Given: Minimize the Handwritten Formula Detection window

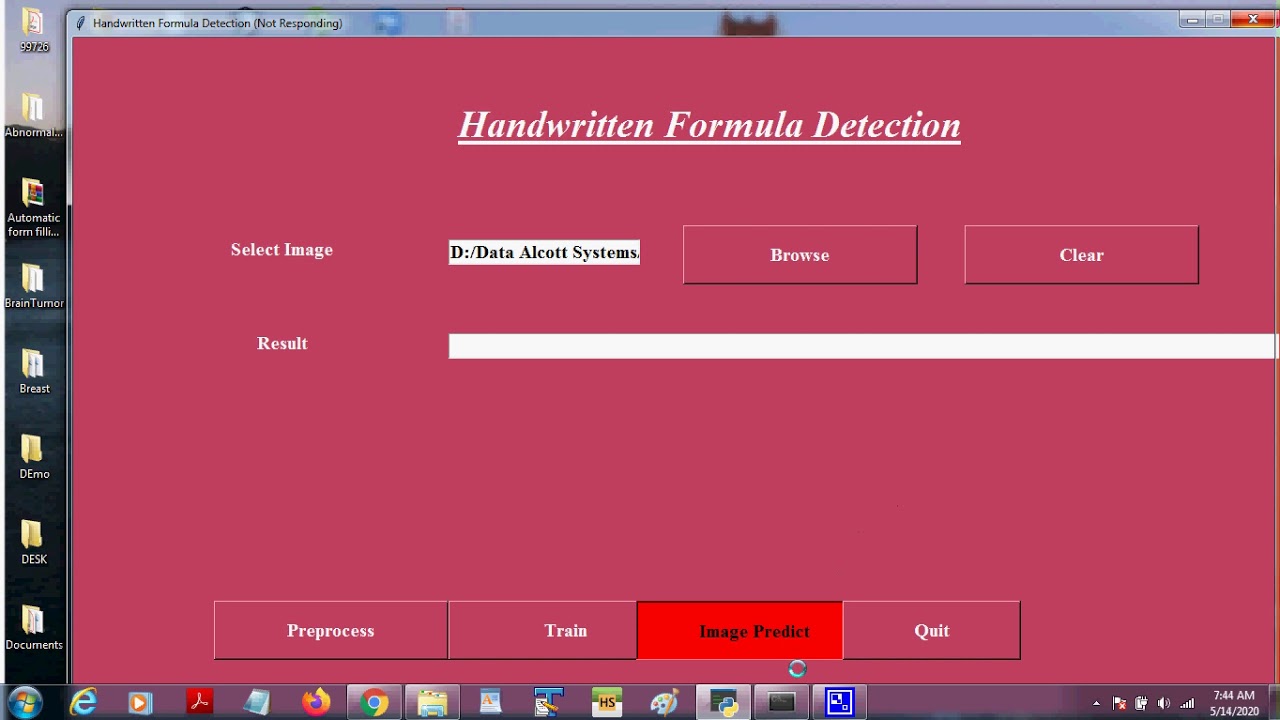Looking at the screenshot, I should point(1192,19).
